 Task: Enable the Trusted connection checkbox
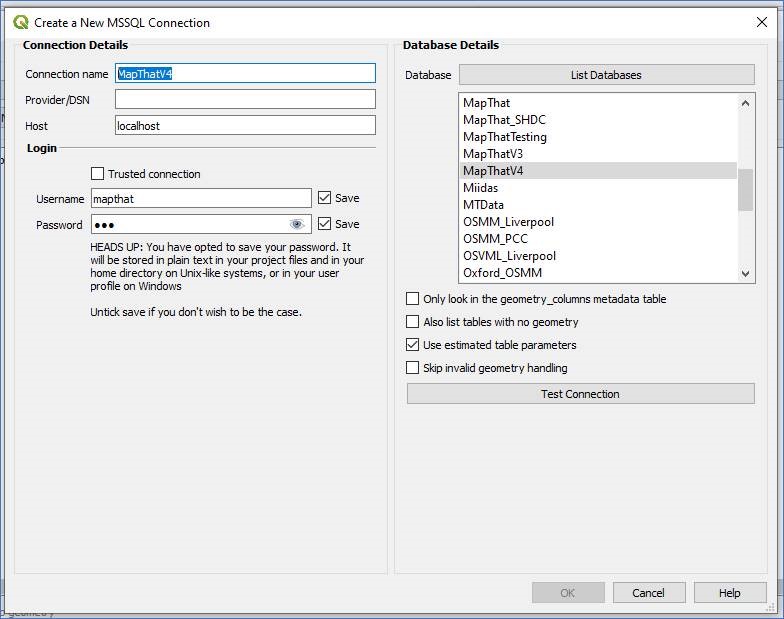tap(98, 174)
